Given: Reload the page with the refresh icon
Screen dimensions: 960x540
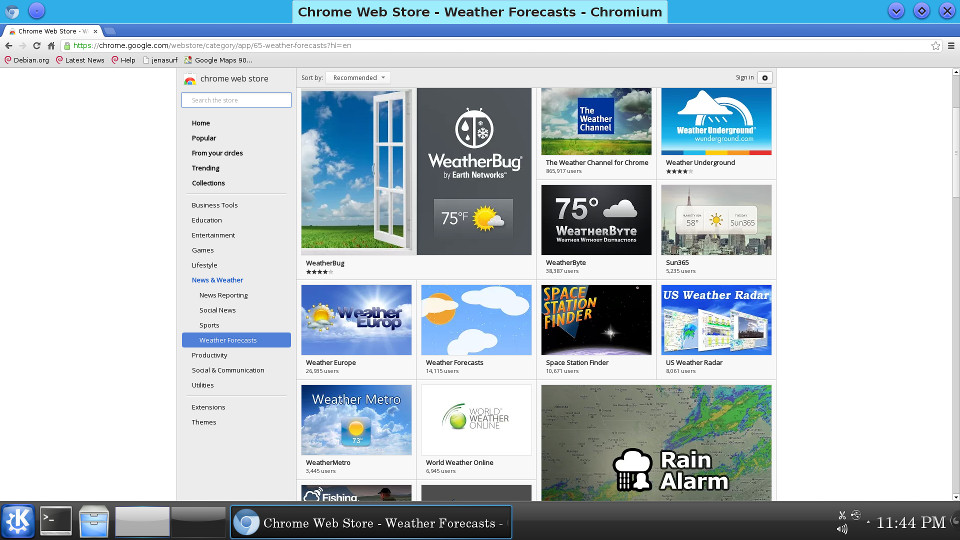Looking at the screenshot, I should pyautogui.click(x=37, y=45).
